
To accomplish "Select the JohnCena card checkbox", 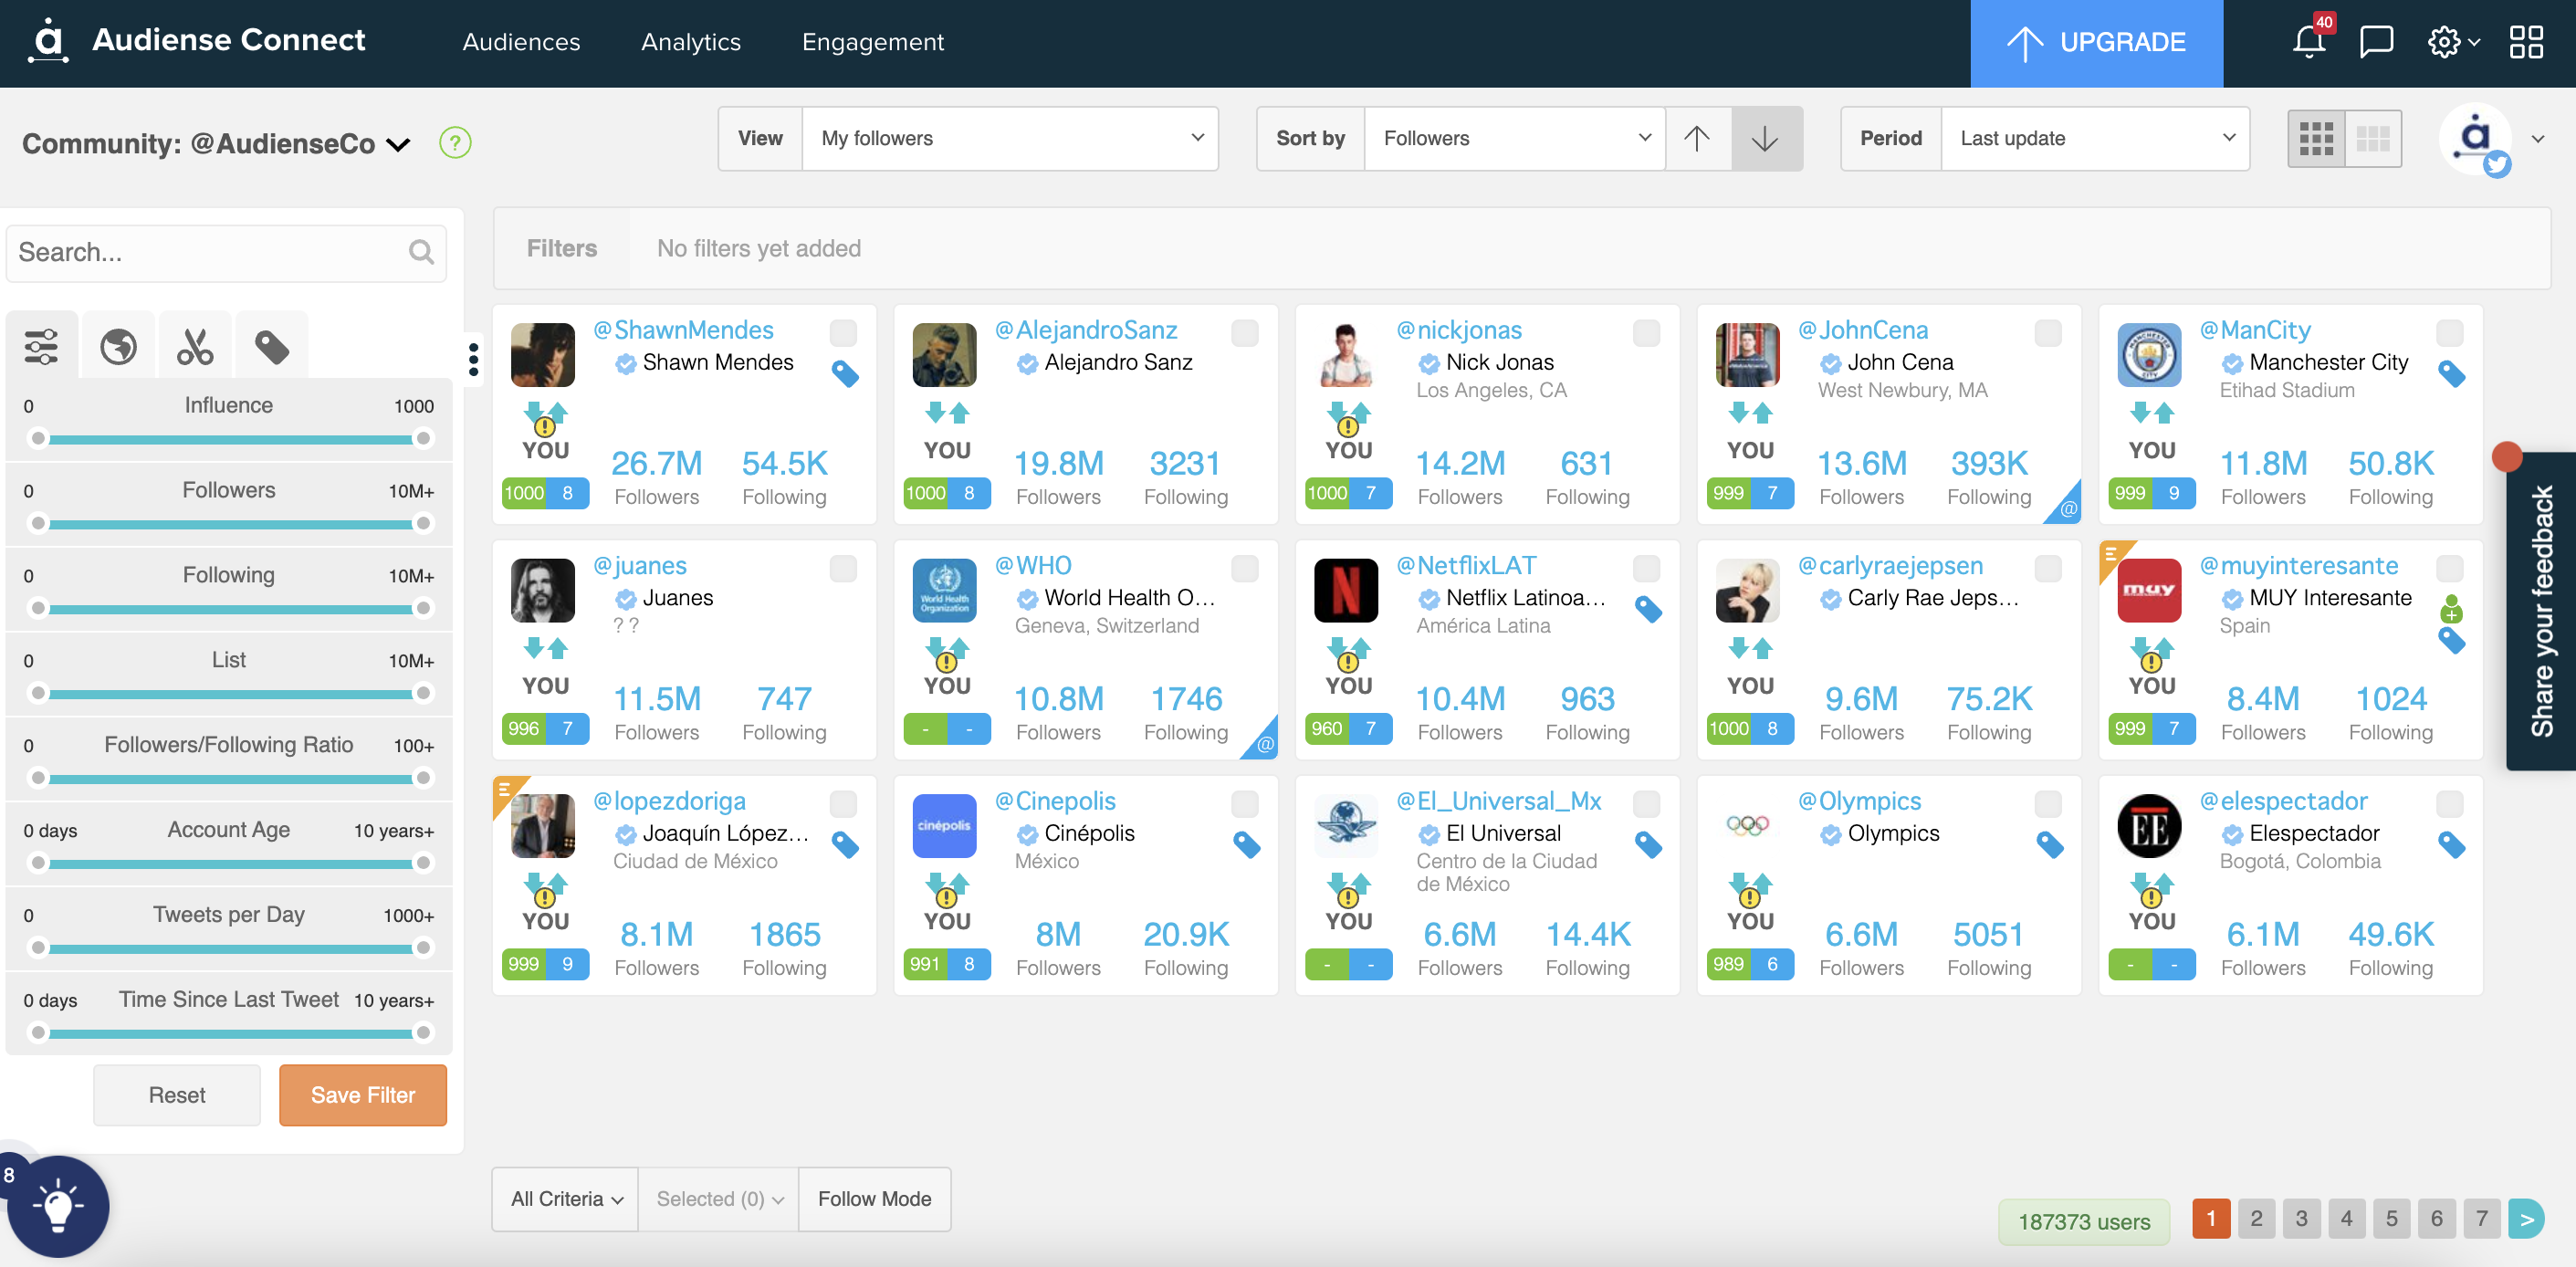I will [2048, 333].
